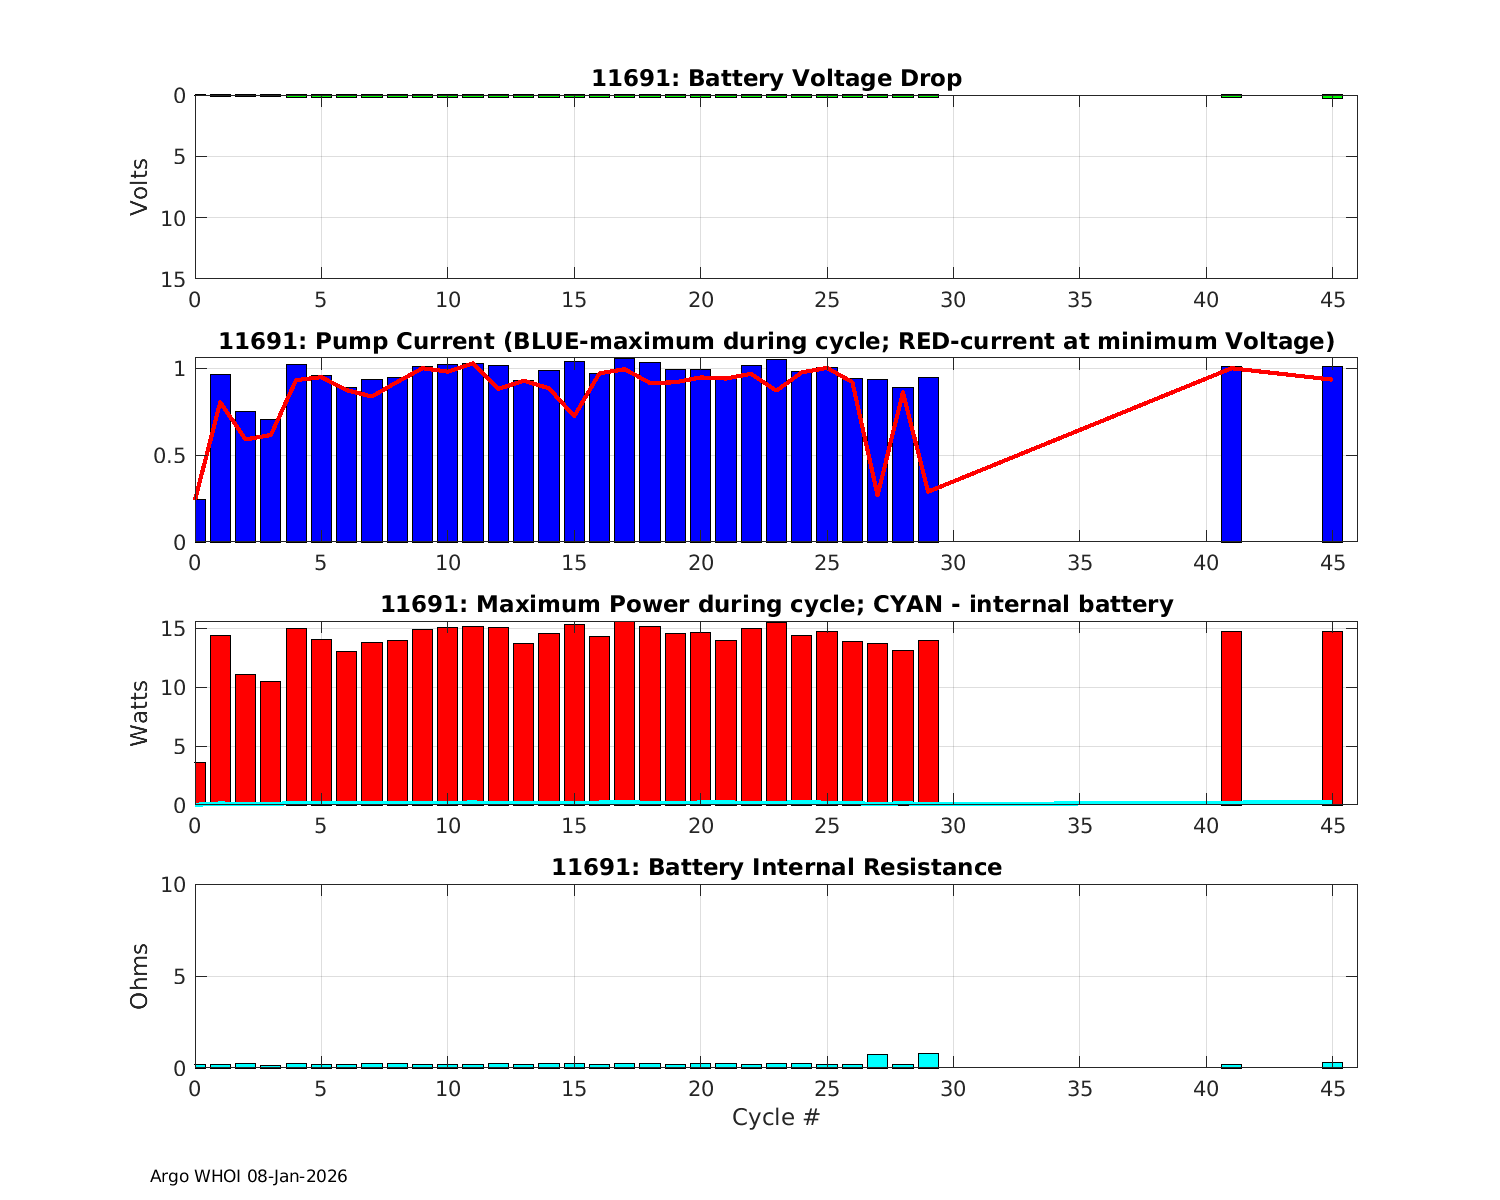Image resolution: width=1500 pixels, height=1200 pixels.
Task: Select the blue pump current bar at cycle 41
Action: tap(1231, 455)
